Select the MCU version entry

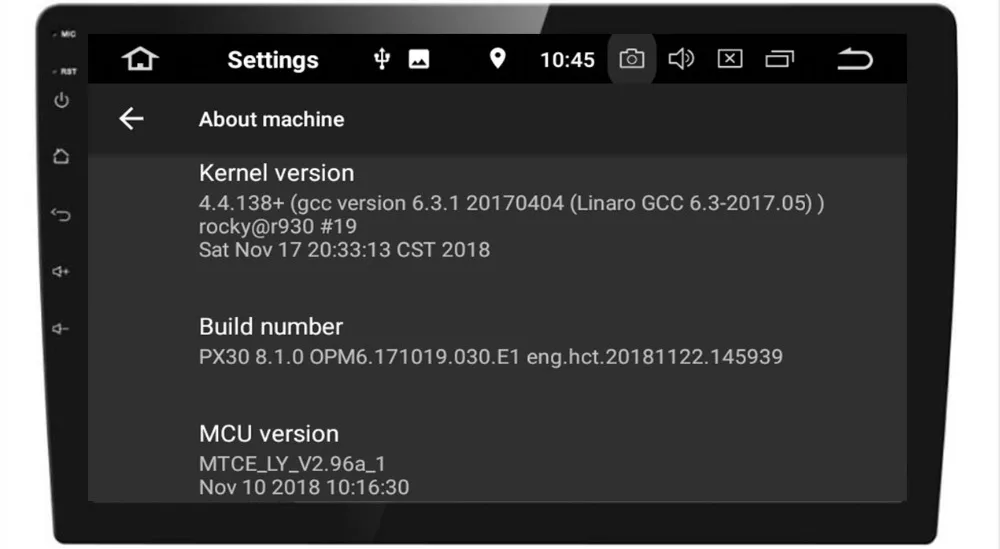point(497,460)
